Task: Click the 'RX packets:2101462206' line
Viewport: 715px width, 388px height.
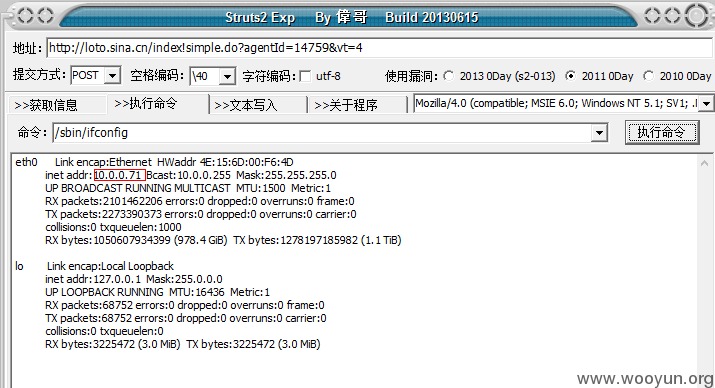Action: 200,201
